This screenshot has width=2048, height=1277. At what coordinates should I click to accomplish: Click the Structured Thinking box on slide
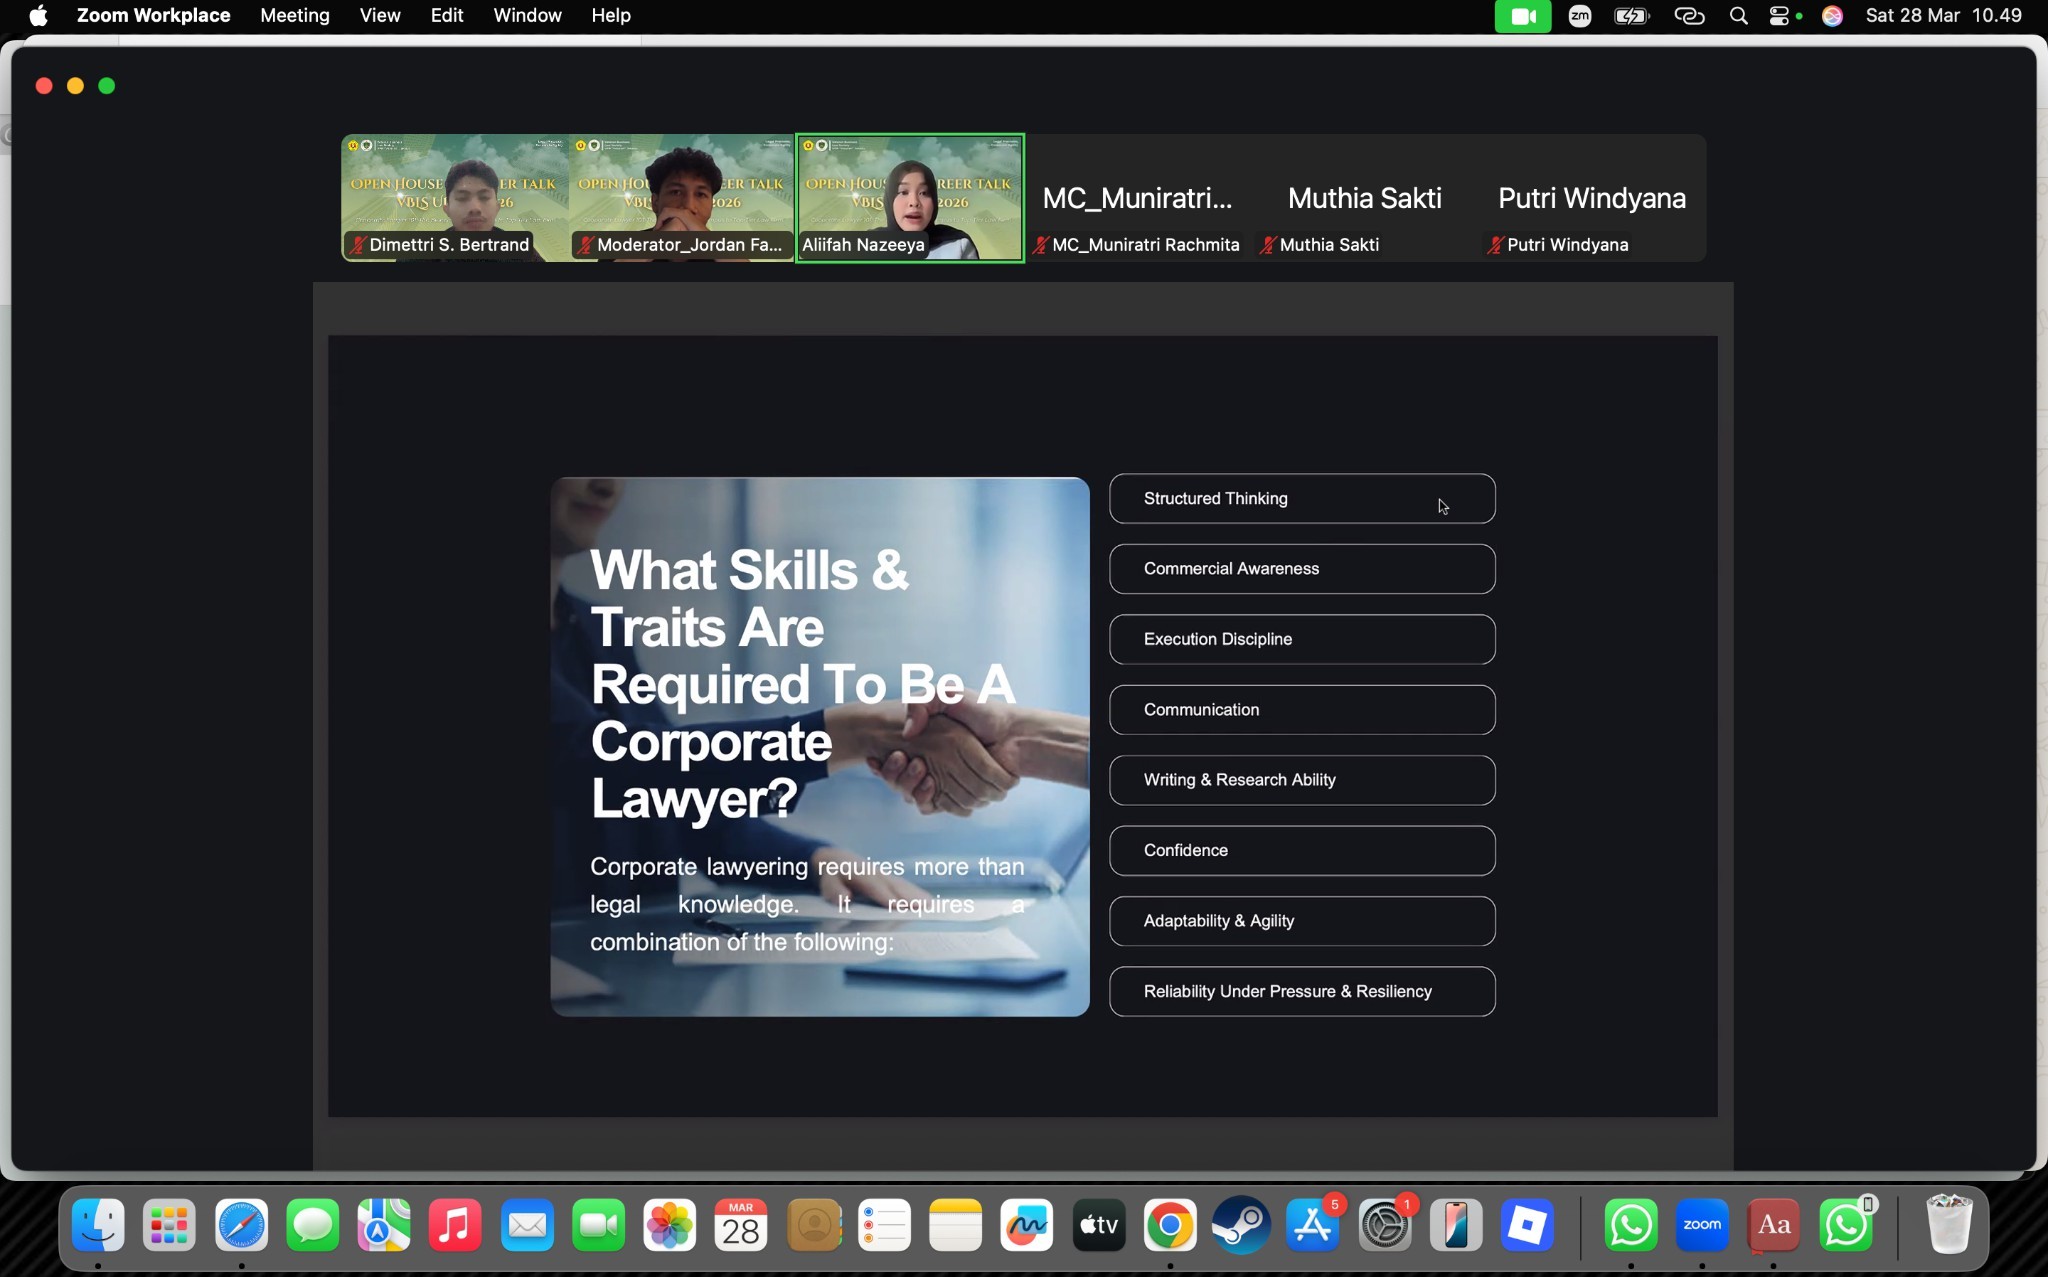tap(1301, 498)
